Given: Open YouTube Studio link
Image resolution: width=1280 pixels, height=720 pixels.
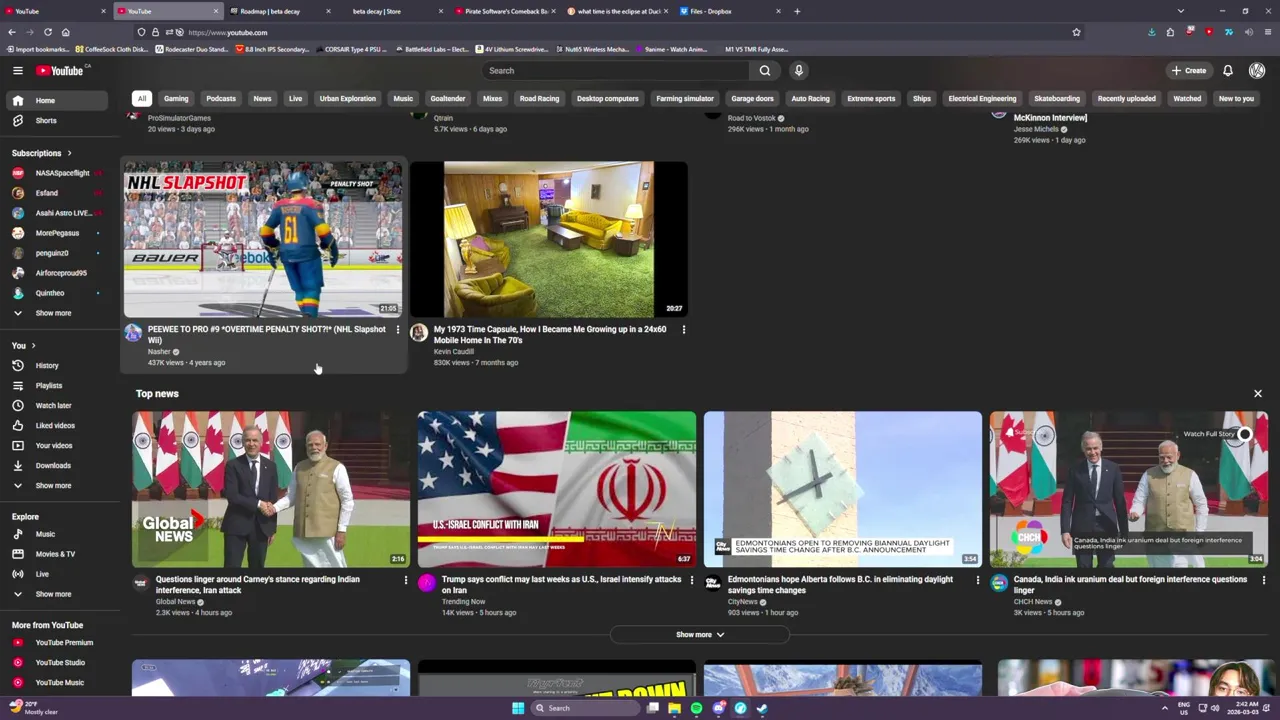Looking at the screenshot, I should (x=58, y=662).
